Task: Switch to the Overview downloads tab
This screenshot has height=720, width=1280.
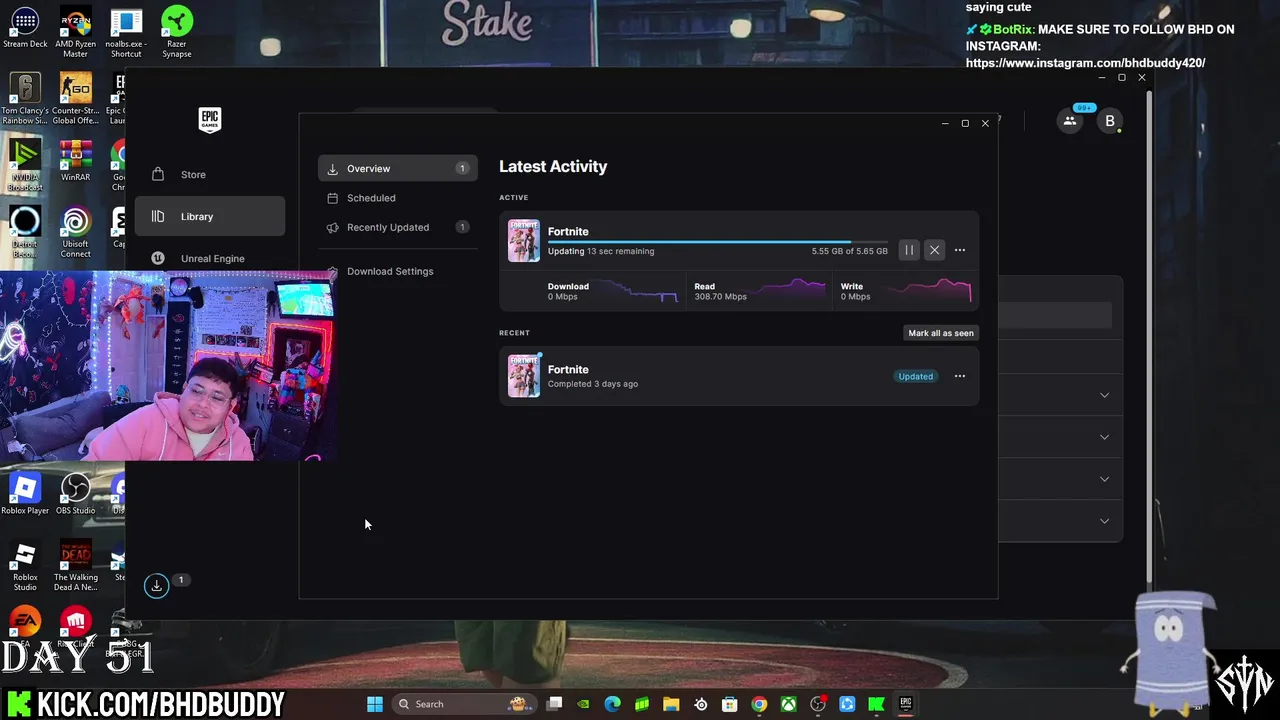Action: click(x=398, y=168)
